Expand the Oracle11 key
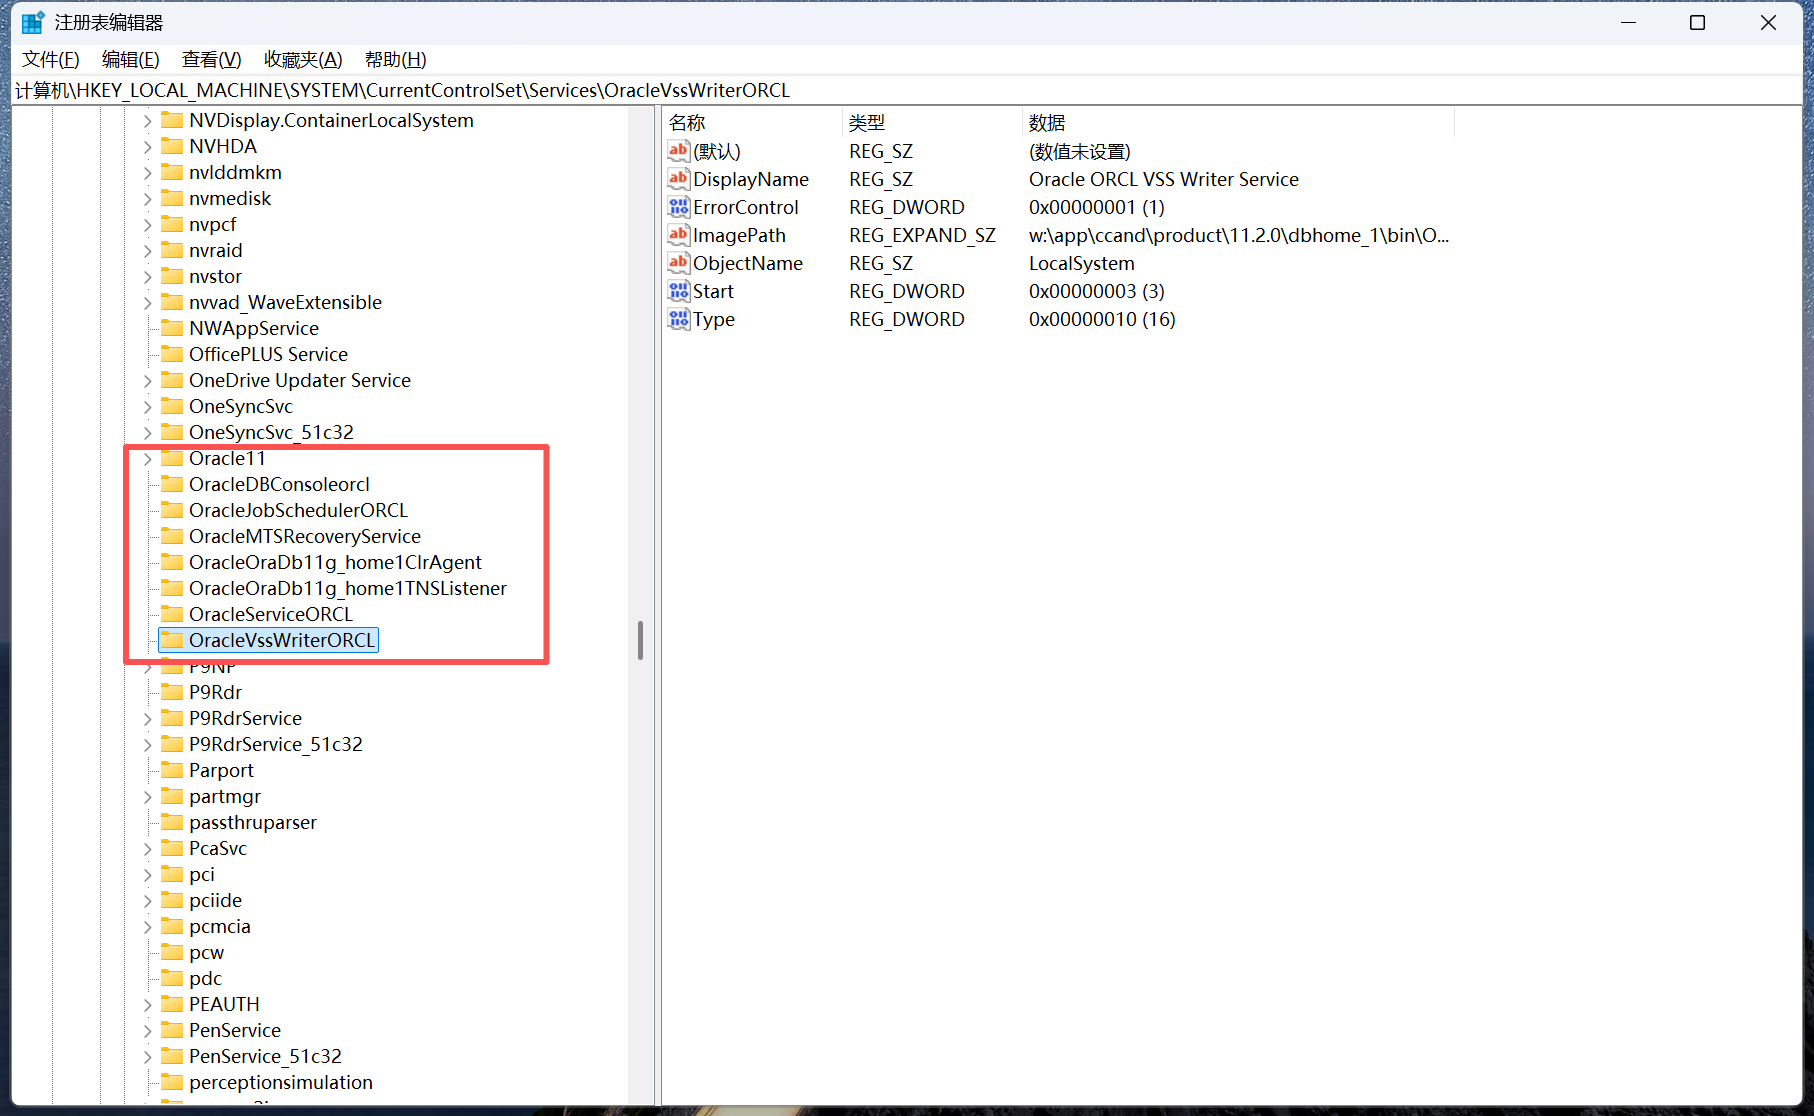1814x1116 pixels. [147, 458]
